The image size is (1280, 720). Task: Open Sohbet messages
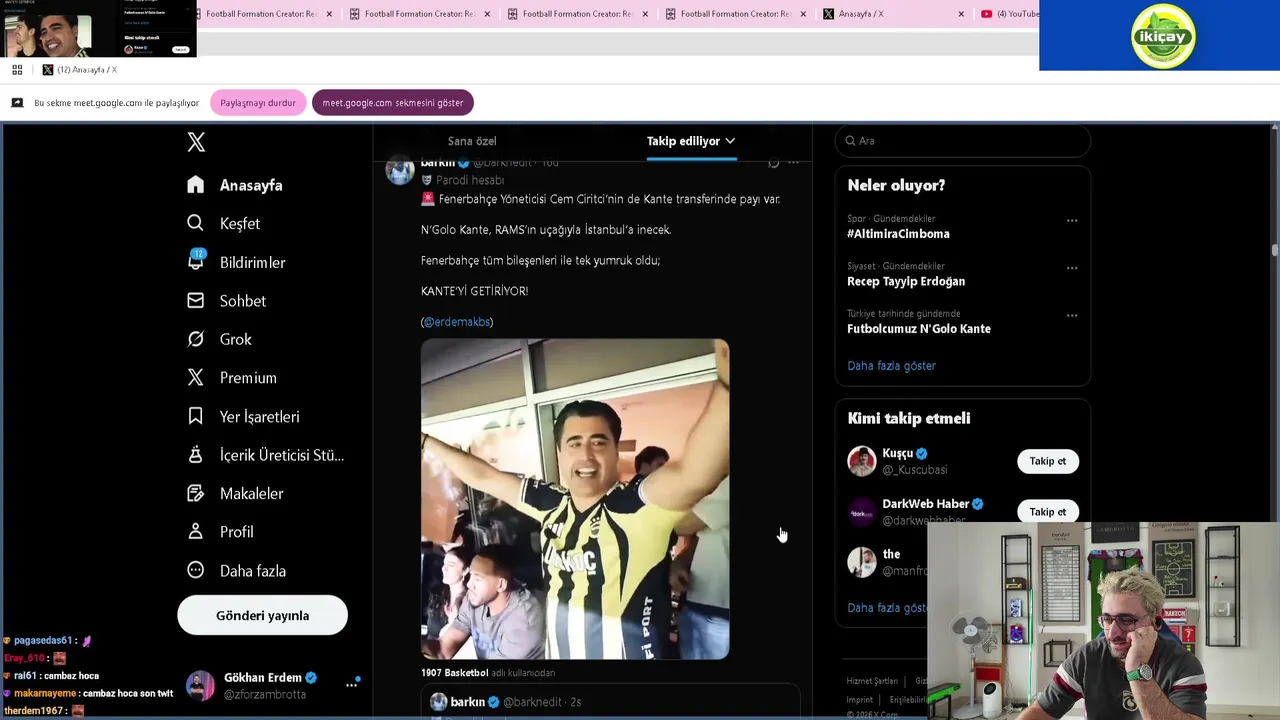click(227, 300)
